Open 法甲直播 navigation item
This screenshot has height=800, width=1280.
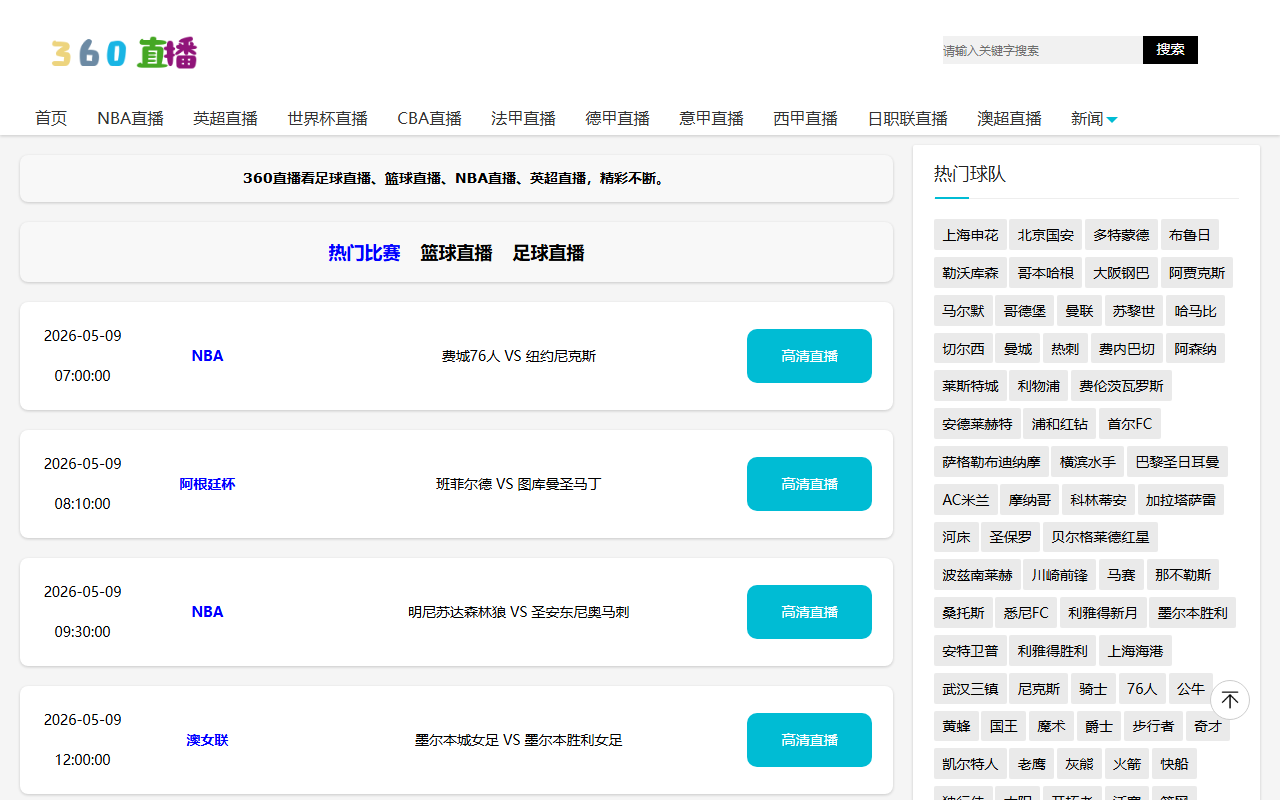523,118
